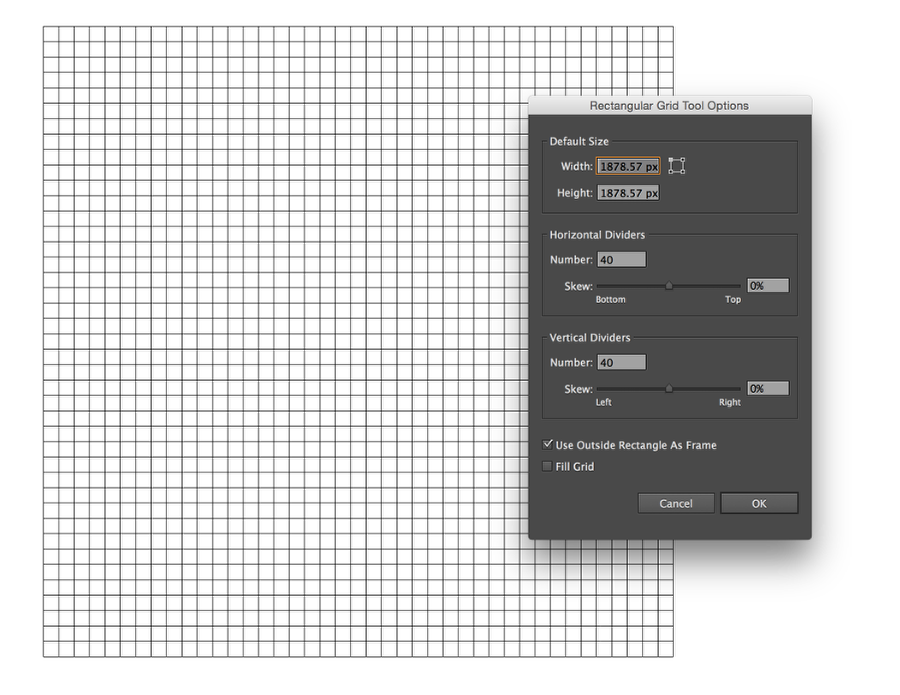Click the Rectangular Grid Tool Options title bar
This screenshot has height=695, width=900.
[x=670, y=106]
